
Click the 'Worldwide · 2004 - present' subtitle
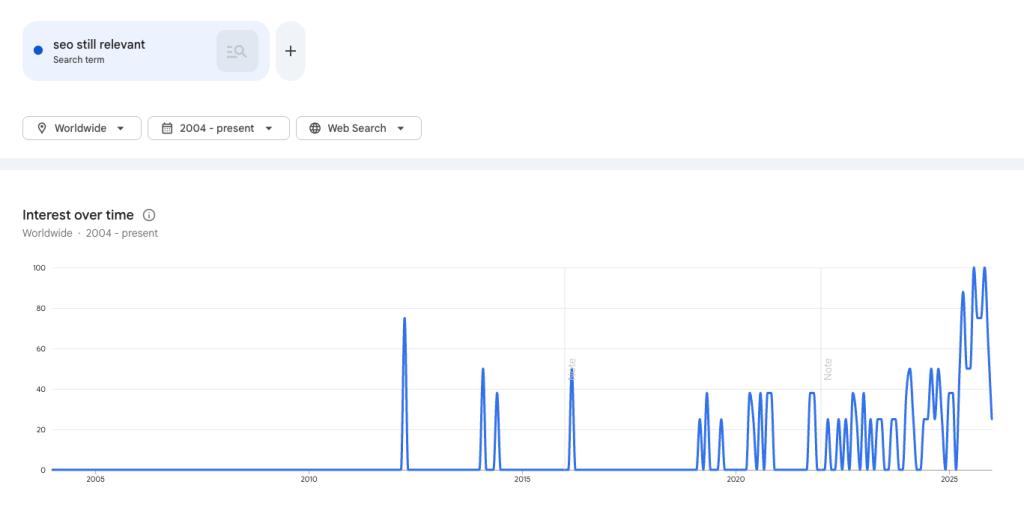tap(90, 233)
